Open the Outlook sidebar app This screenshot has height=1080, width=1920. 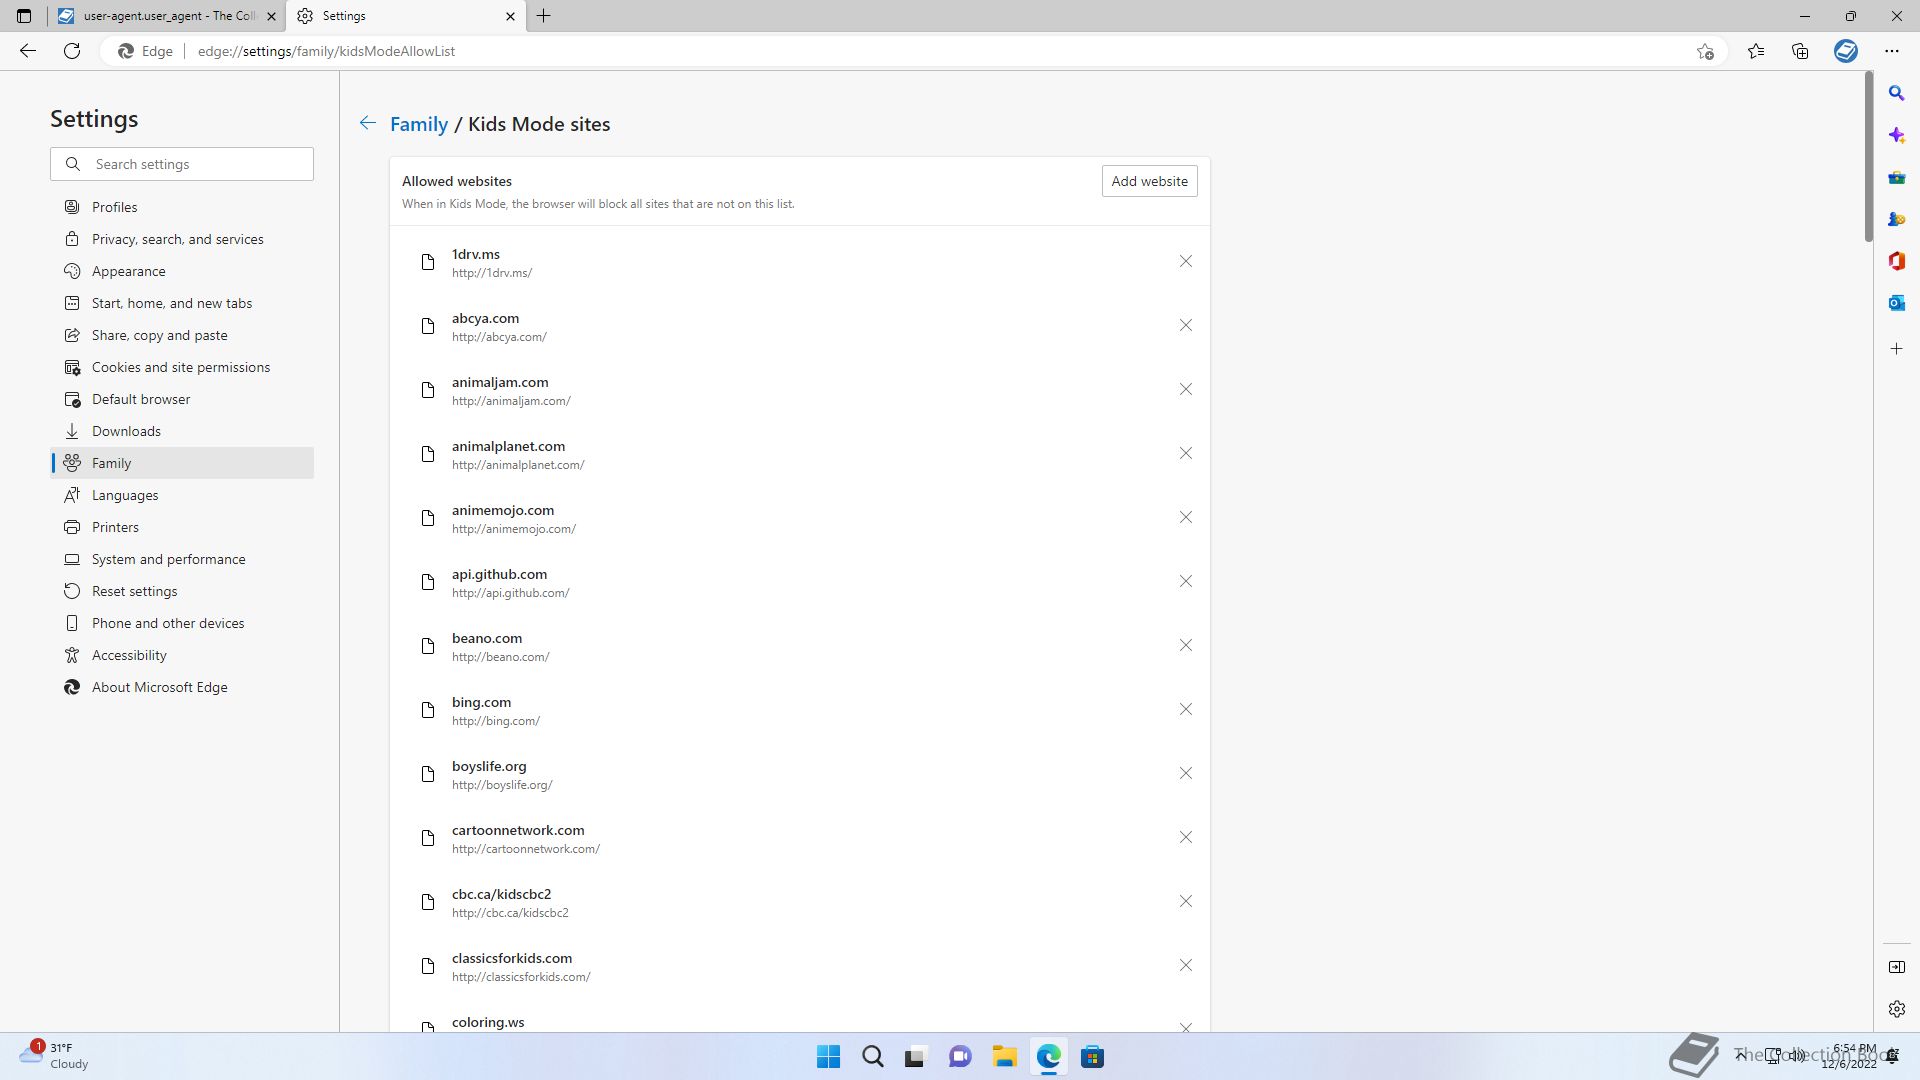click(x=1896, y=303)
